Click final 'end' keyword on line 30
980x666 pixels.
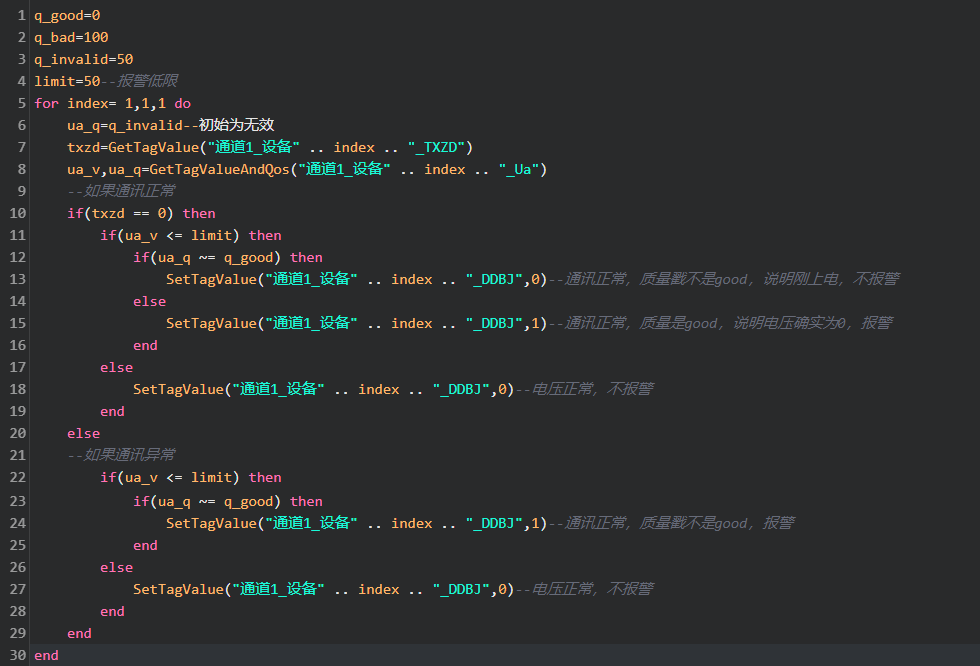46,655
